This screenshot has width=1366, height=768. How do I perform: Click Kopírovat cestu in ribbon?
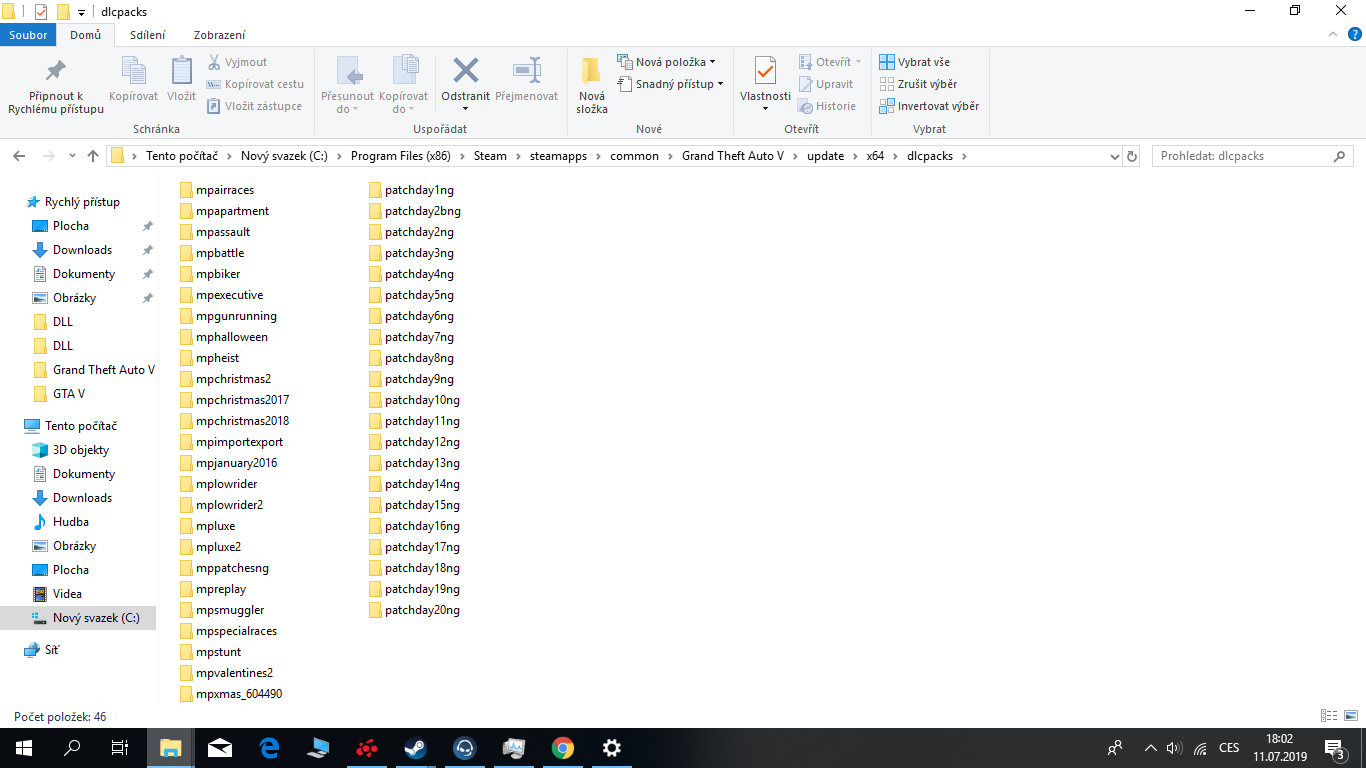255,84
